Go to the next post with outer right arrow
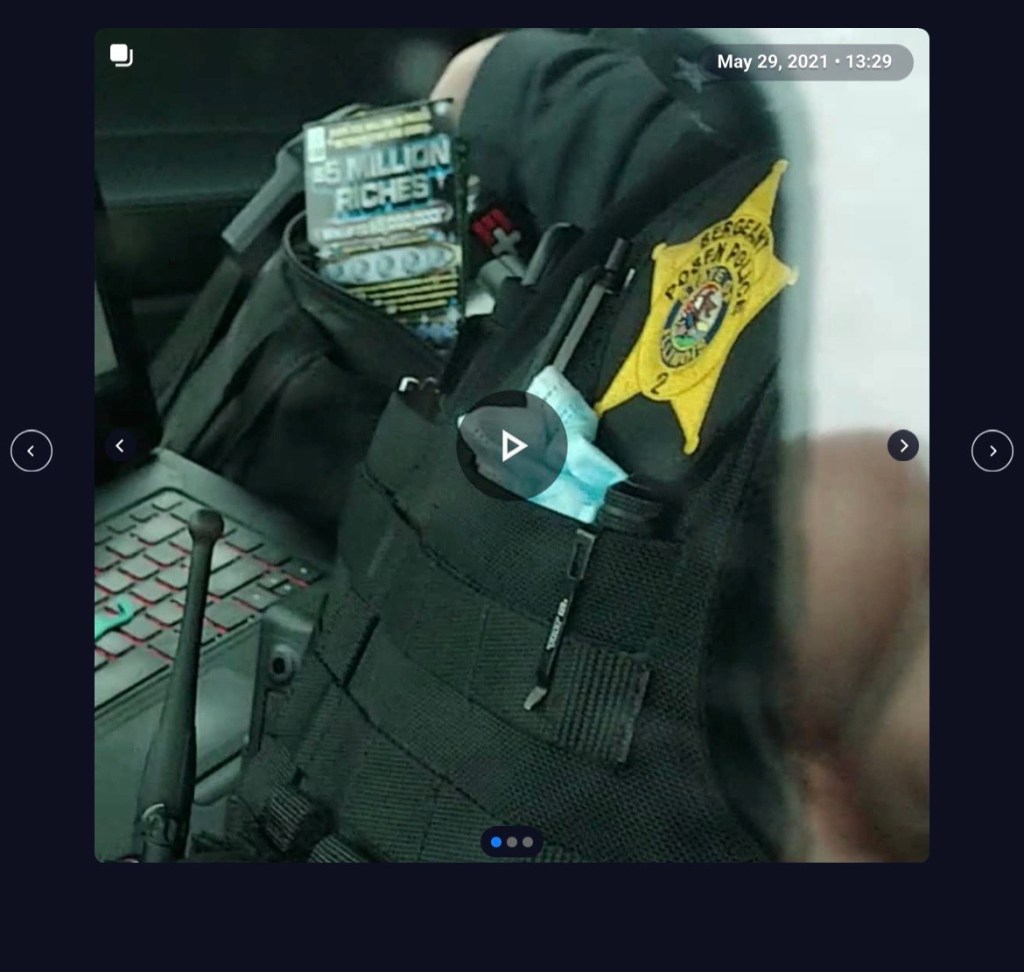This screenshot has height=972, width=1024. (x=992, y=451)
